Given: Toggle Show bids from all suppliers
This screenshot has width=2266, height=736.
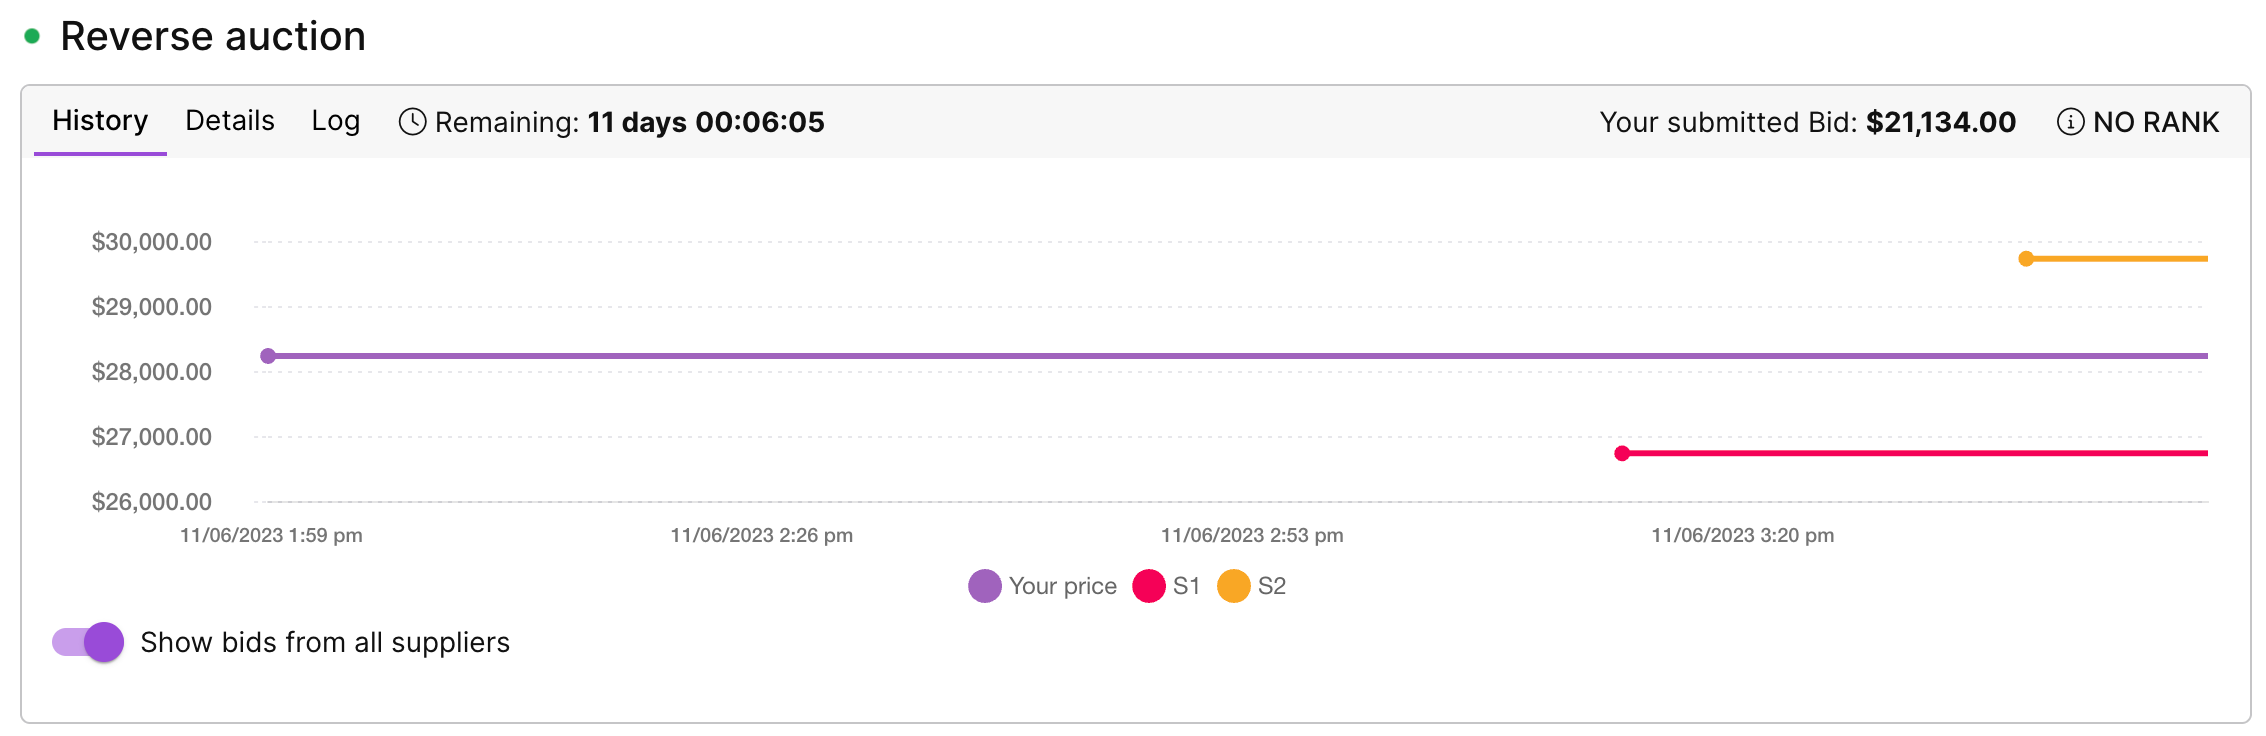Looking at the screenshot, I should click(89, 642).
